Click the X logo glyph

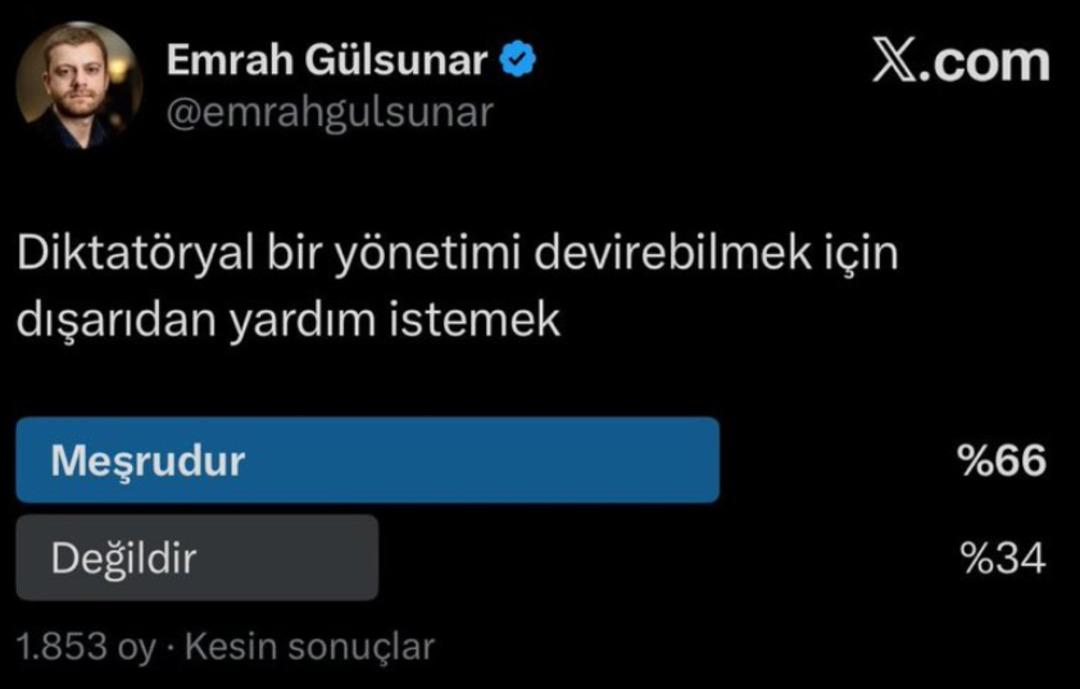click(x=895, y=61)
